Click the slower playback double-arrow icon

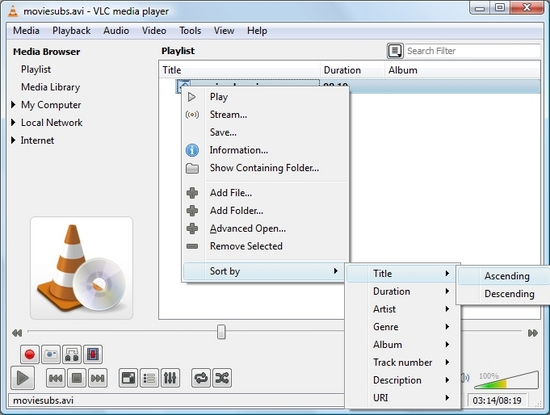point(17,333)
